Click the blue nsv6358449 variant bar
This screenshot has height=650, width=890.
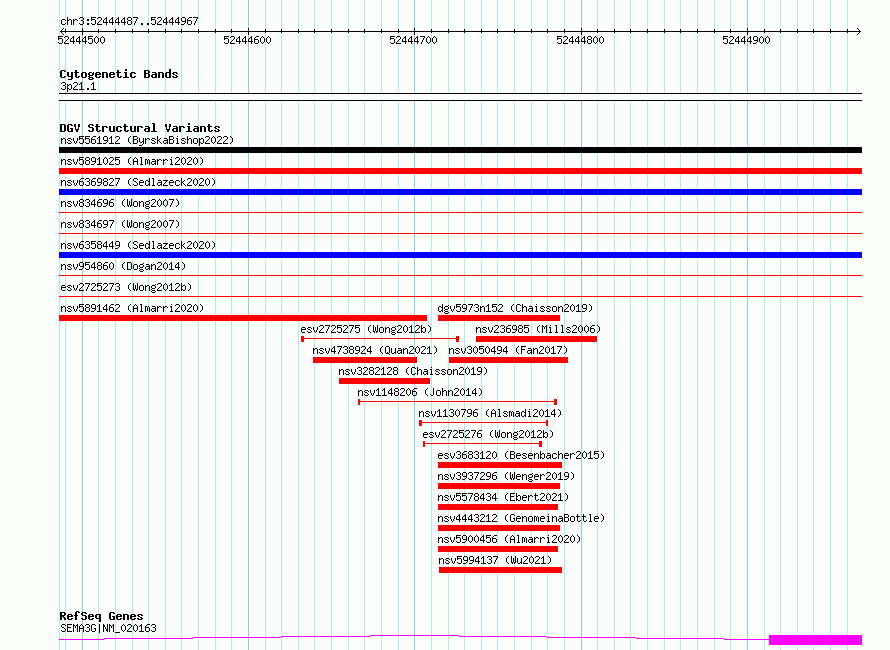pyautogui.click(x=460, y=255)
